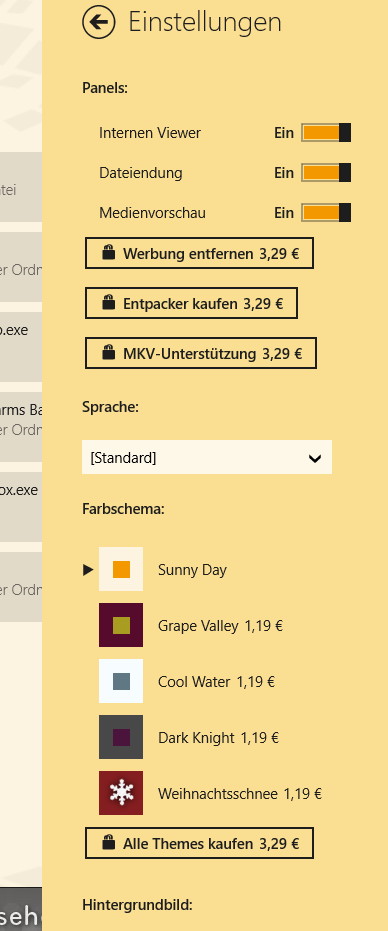The width and height of the screenshot is (388, 931).
Task: Choose the Dark Knight theme swatch
Action: (121, 737)
